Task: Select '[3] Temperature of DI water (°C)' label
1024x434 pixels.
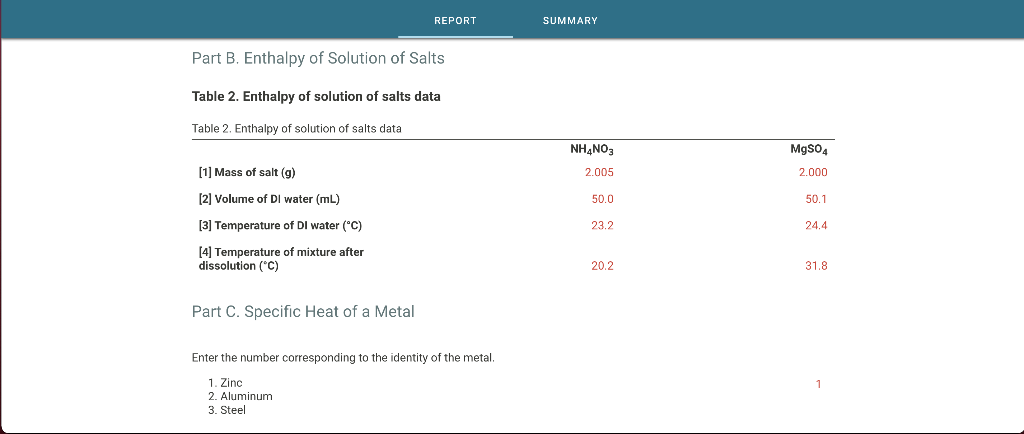Action: click(x=280, y=226)
